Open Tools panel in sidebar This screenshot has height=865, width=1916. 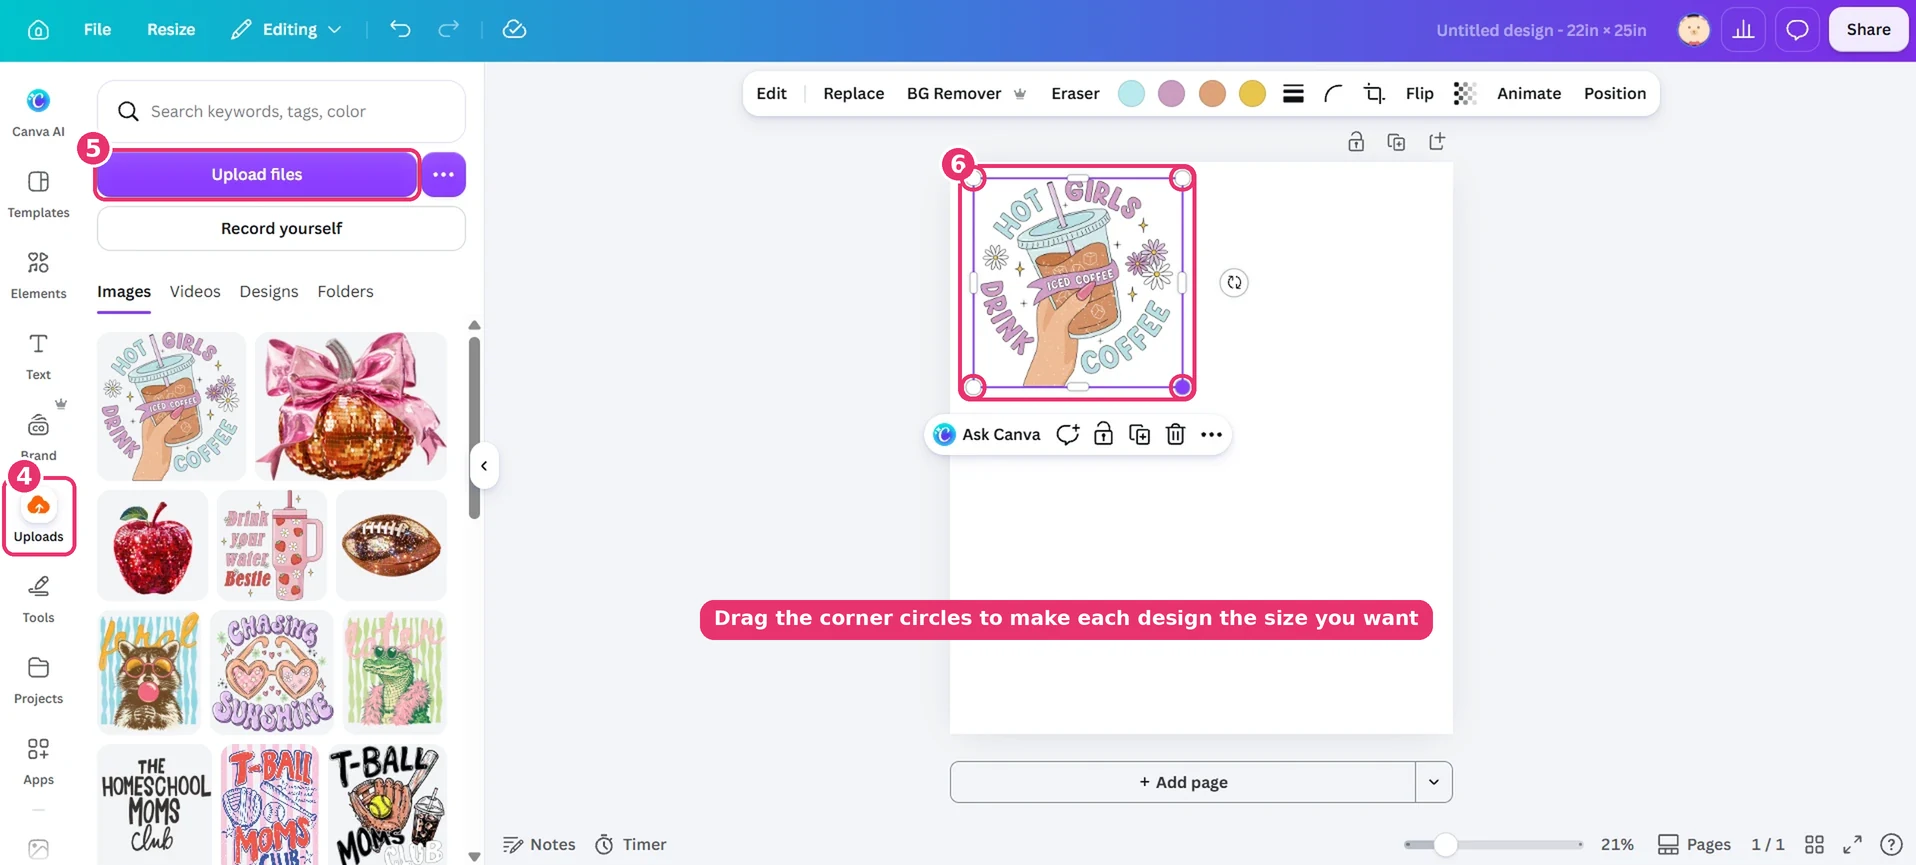(38, 599)
